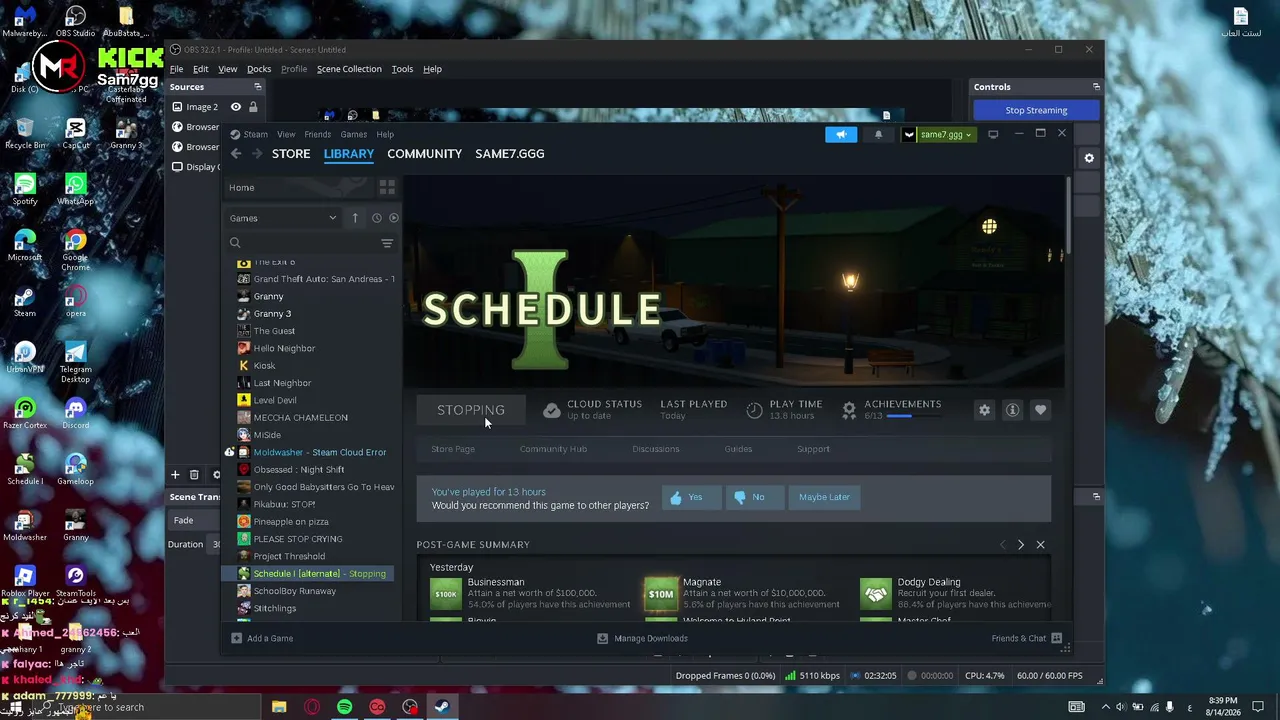Switch Steam to Big Picture mode icon
Screen dimensions: 1280x720
(x=993, y=134)
